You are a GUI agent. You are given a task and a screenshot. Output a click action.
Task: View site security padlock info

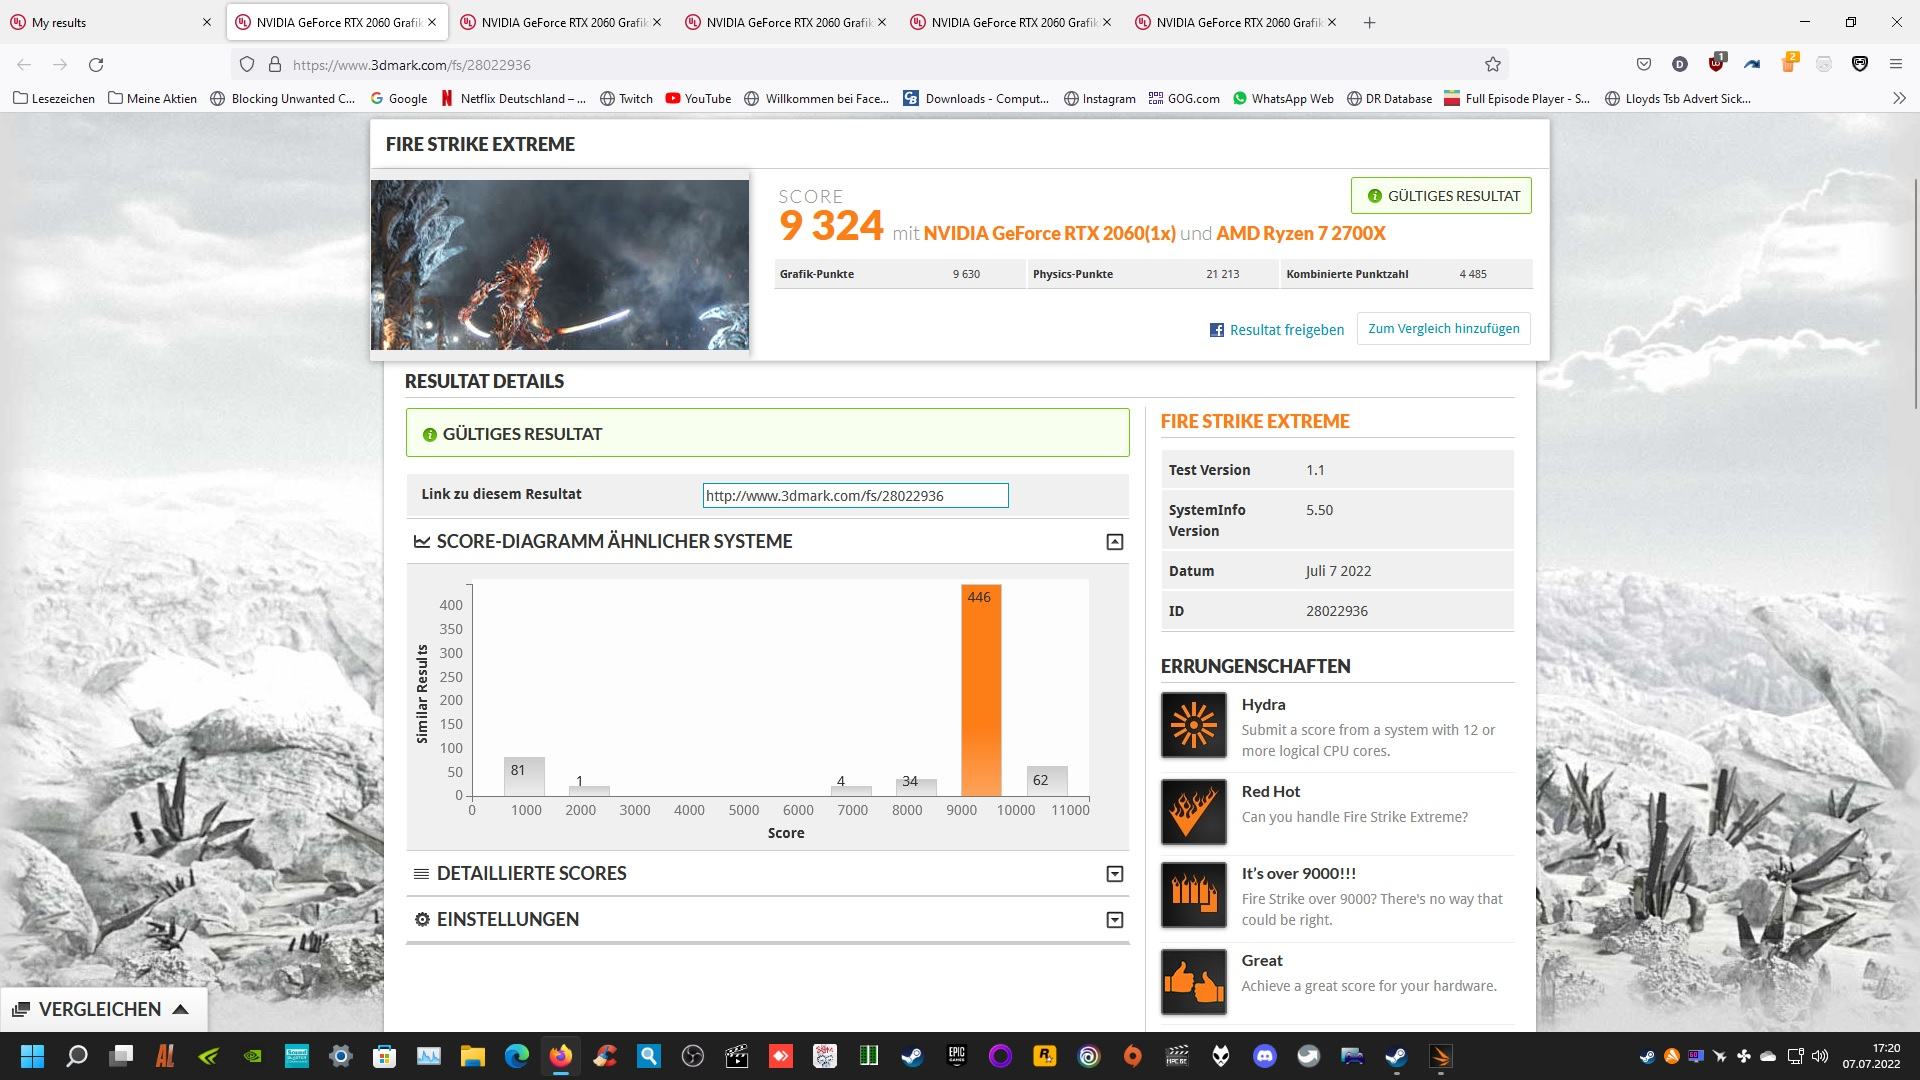tap(275, 64)
